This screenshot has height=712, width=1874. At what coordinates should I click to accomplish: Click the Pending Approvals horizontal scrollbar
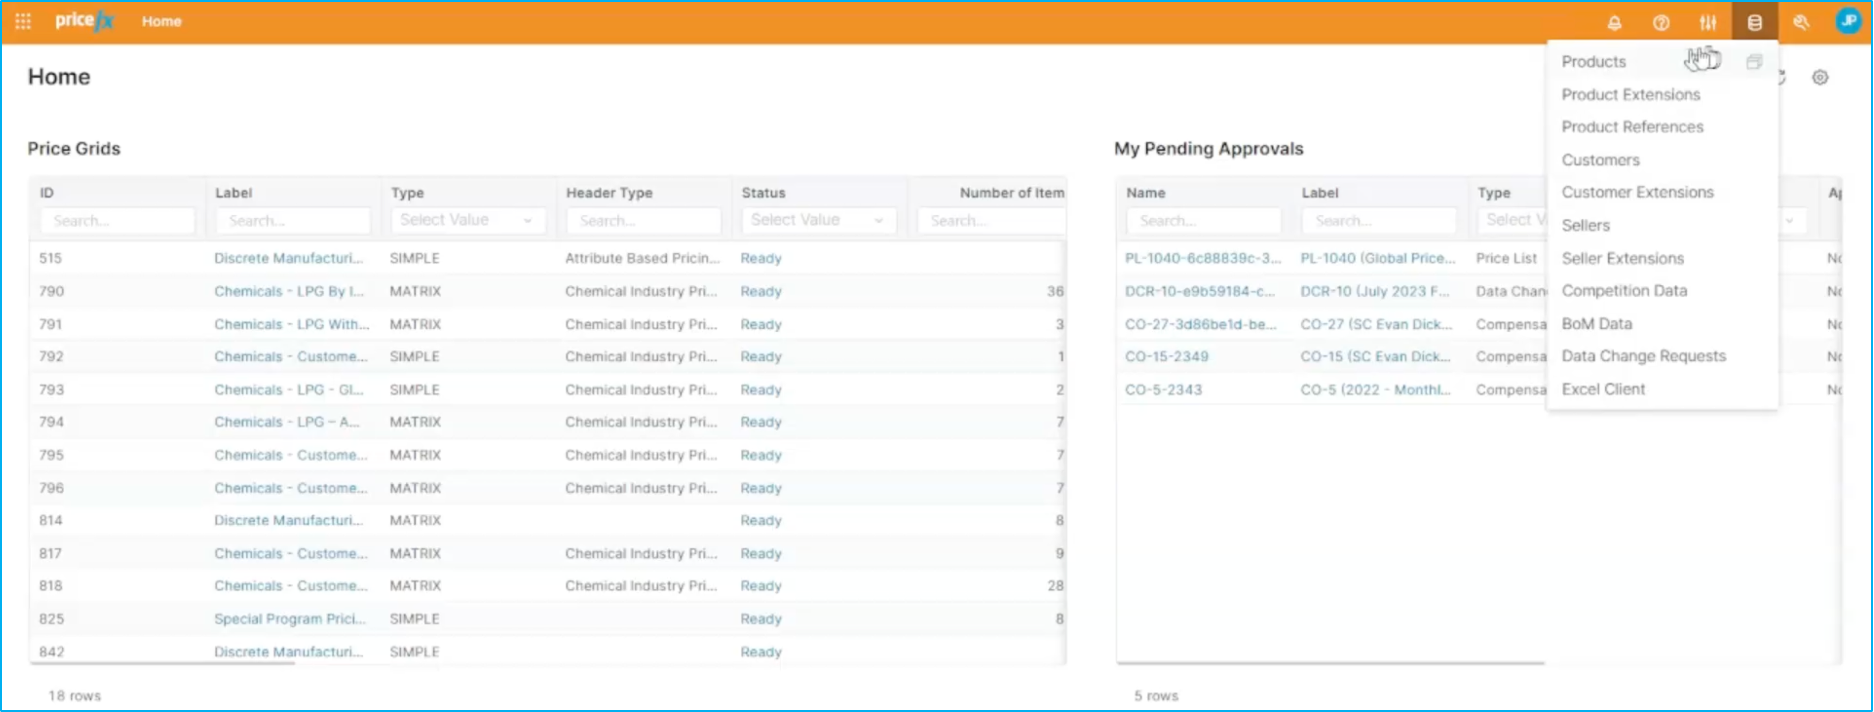[x=1331, y=663]
